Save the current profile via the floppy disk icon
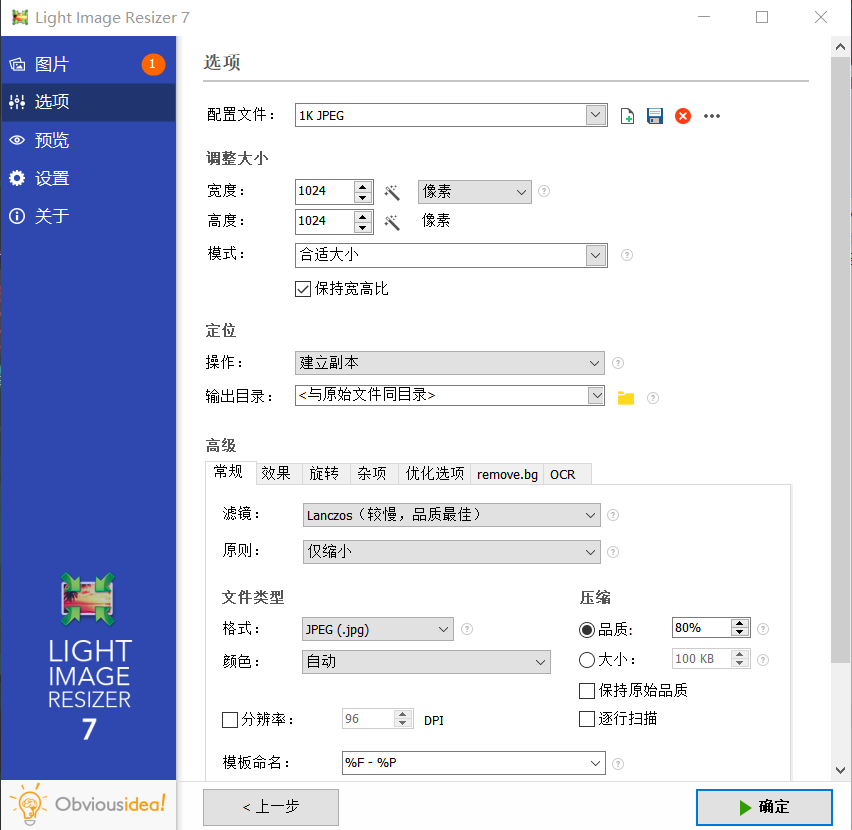Viewport: 852px width, 830px height. point(655,115)
